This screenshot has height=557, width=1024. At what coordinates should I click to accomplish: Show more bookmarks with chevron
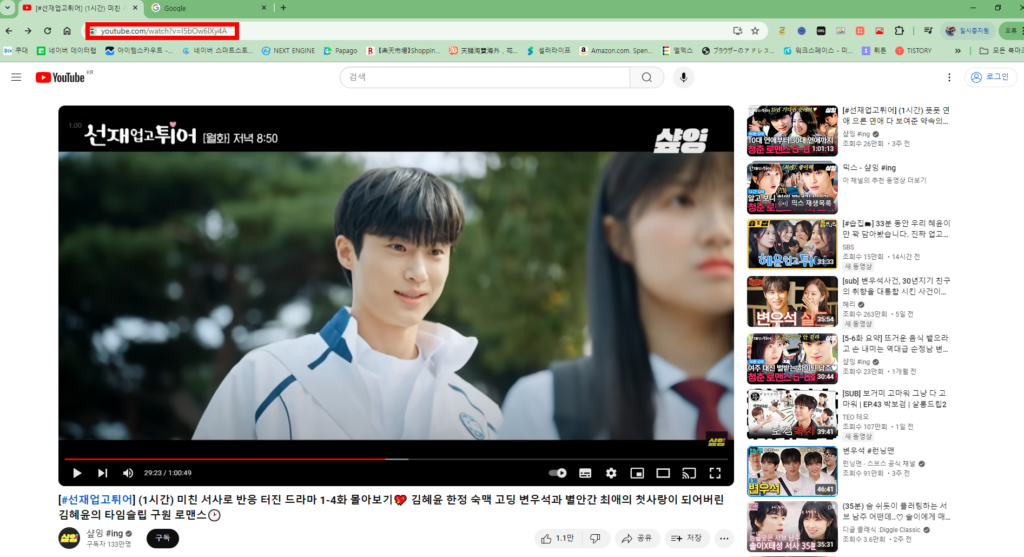(x=958, y=50)
